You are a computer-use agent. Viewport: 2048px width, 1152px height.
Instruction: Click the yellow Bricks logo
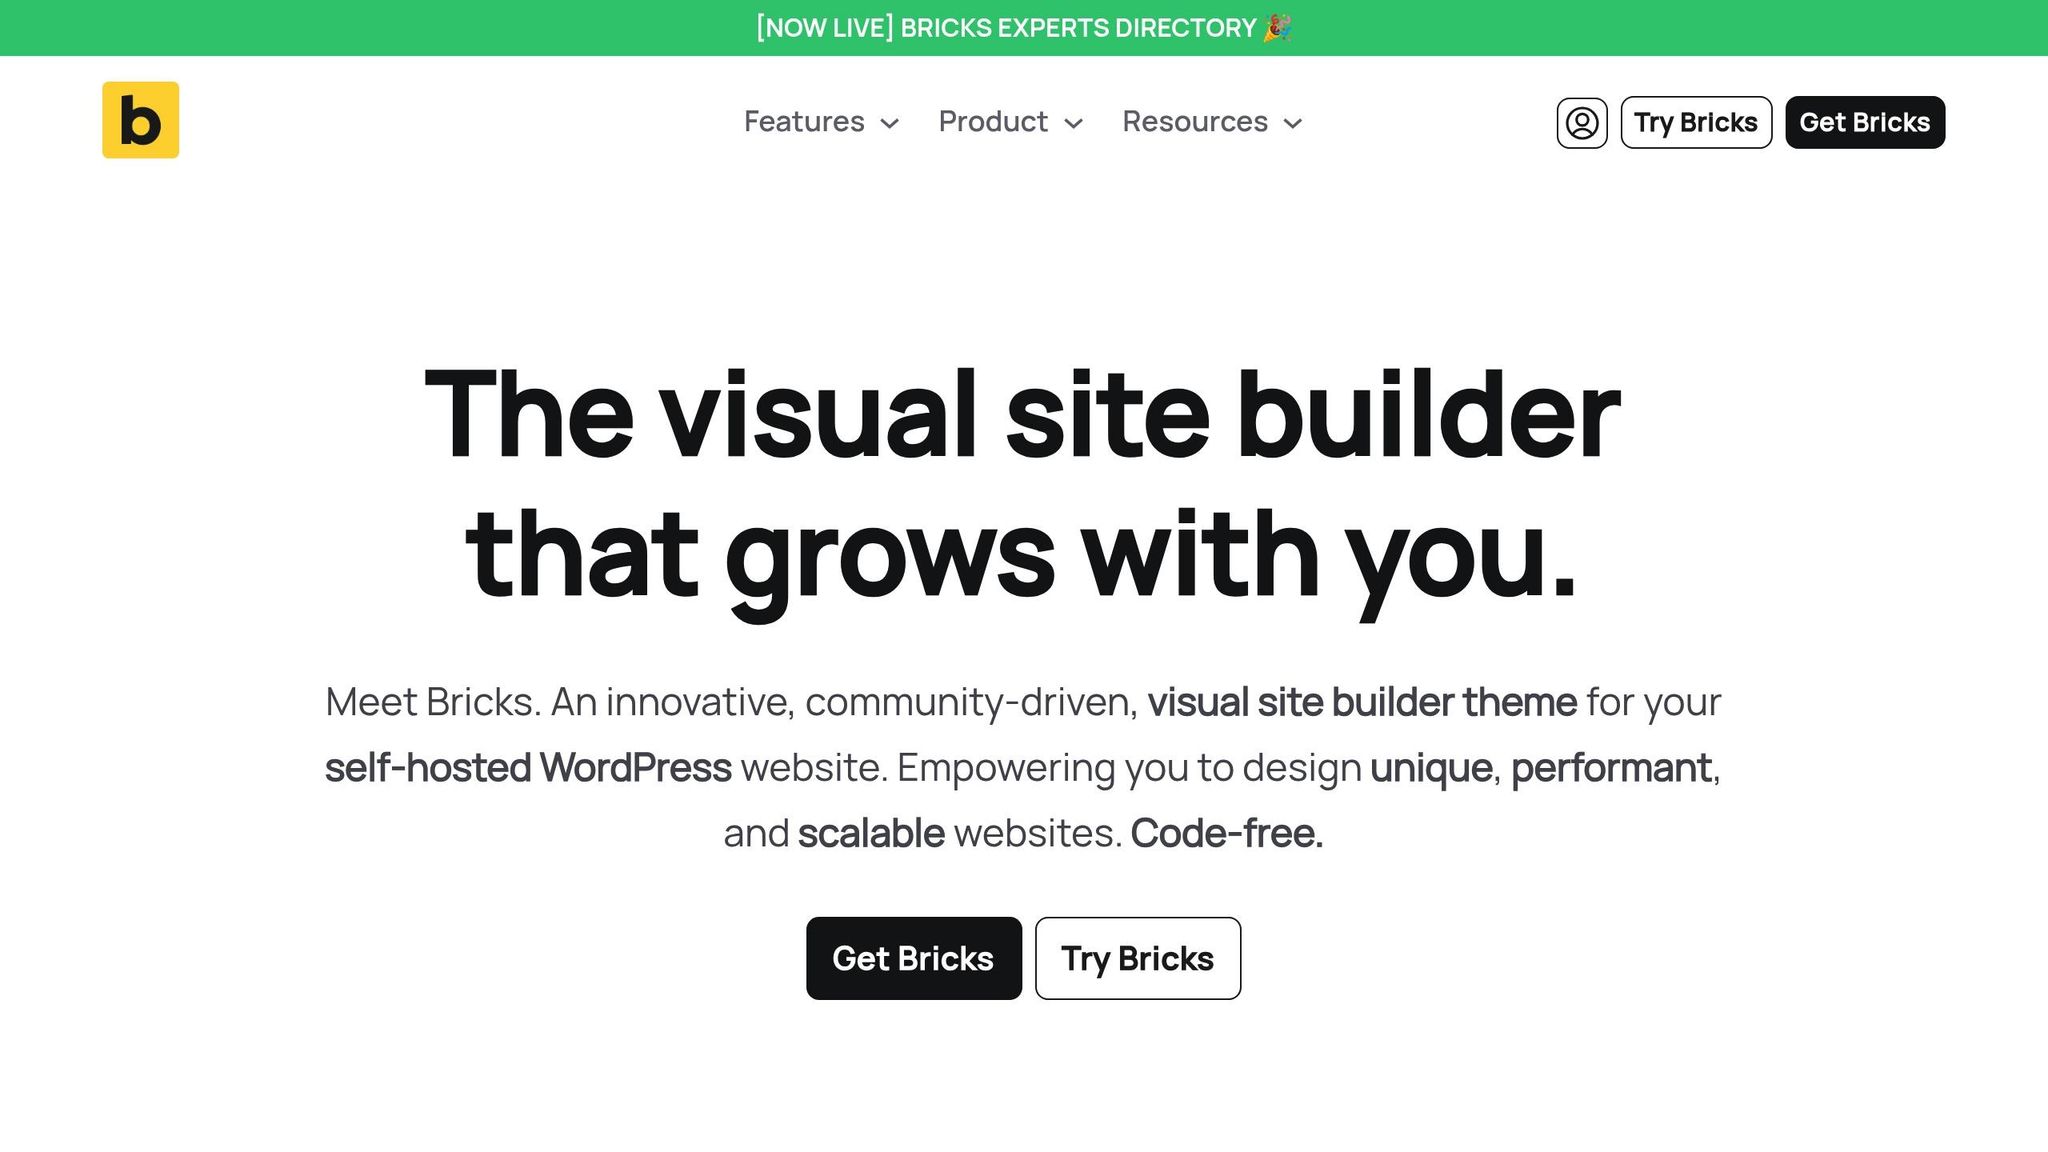click(x=141, y=120)
